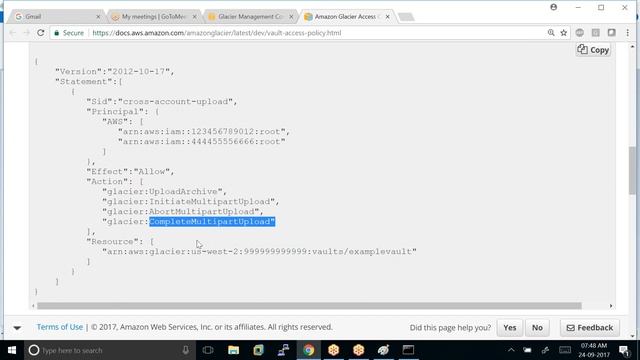Open Task View from the taskbar
Screen dimensions: 640x360
(208, 350)
